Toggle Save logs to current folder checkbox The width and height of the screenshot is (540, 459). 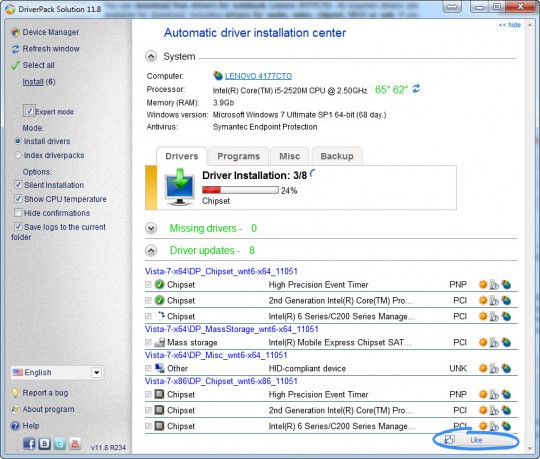(x=18, y=227)
